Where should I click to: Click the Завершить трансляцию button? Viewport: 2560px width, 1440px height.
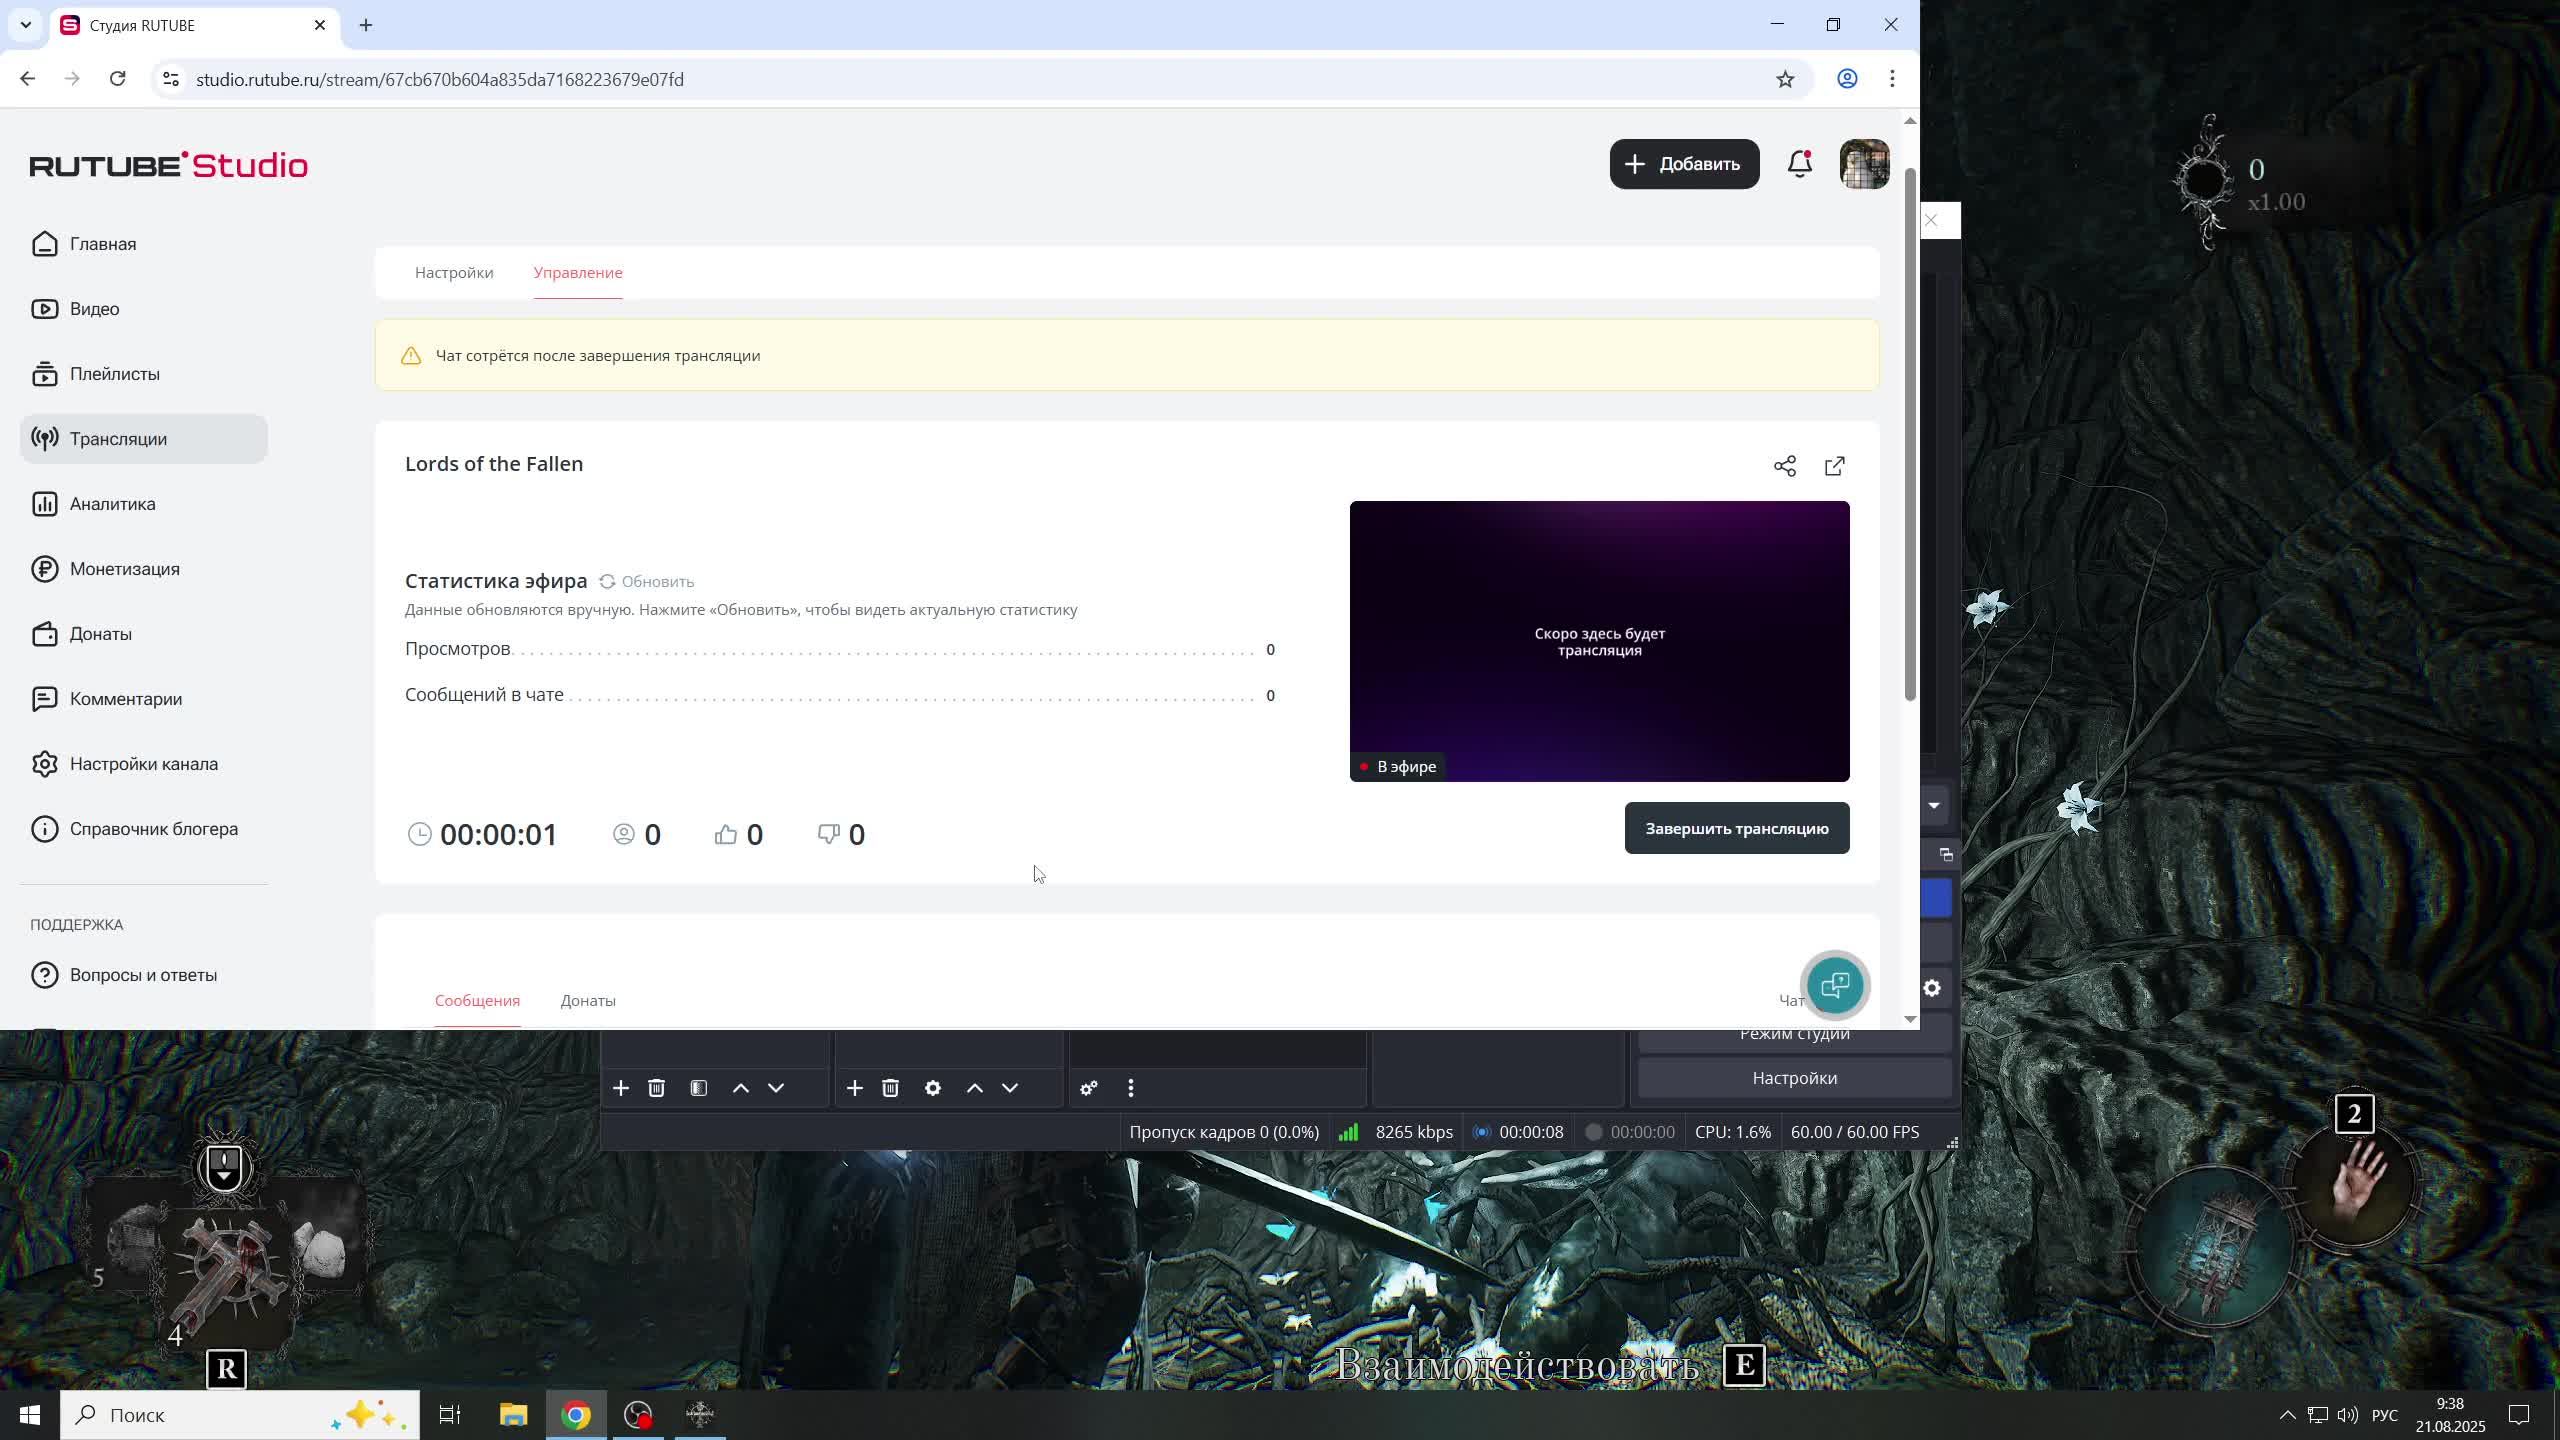pyautogui.click(x=1737, y=829)
